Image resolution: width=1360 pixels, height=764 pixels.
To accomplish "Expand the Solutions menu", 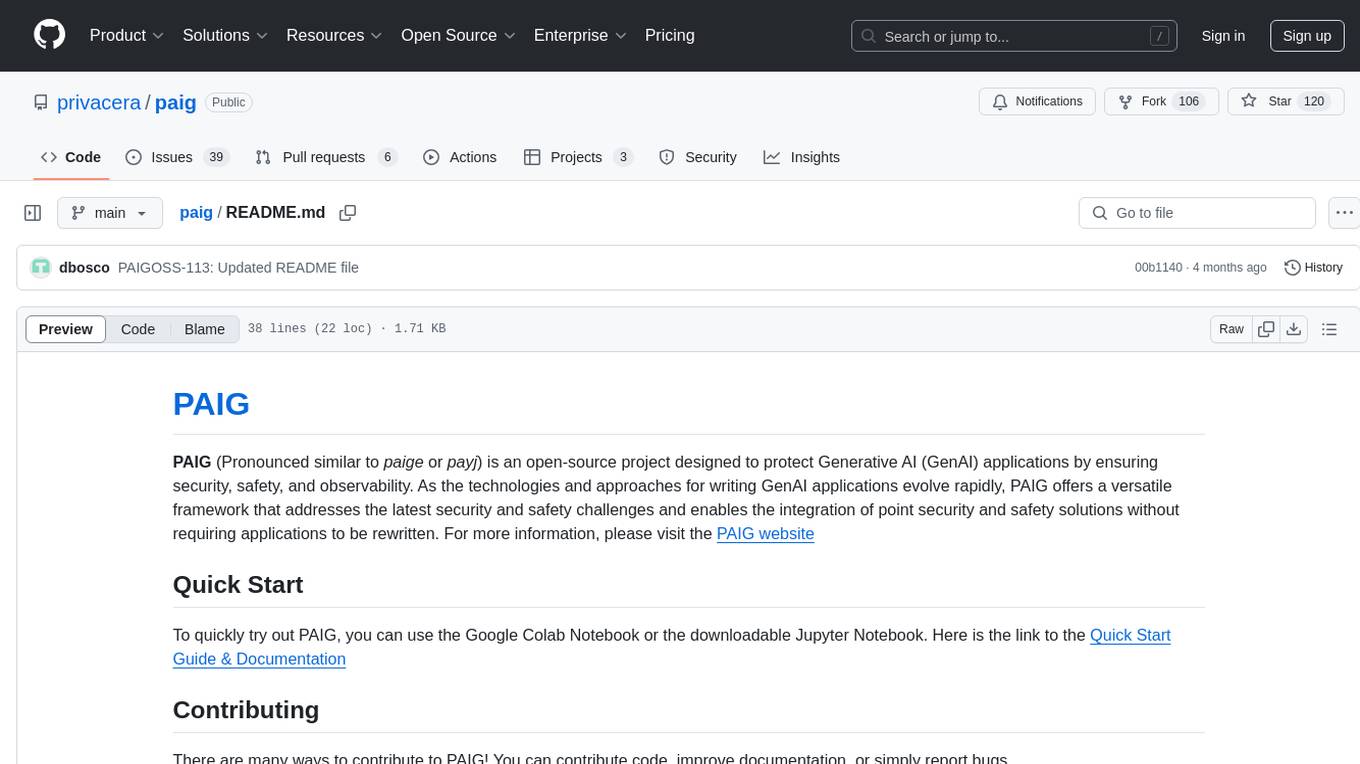I will pos(225,35).
